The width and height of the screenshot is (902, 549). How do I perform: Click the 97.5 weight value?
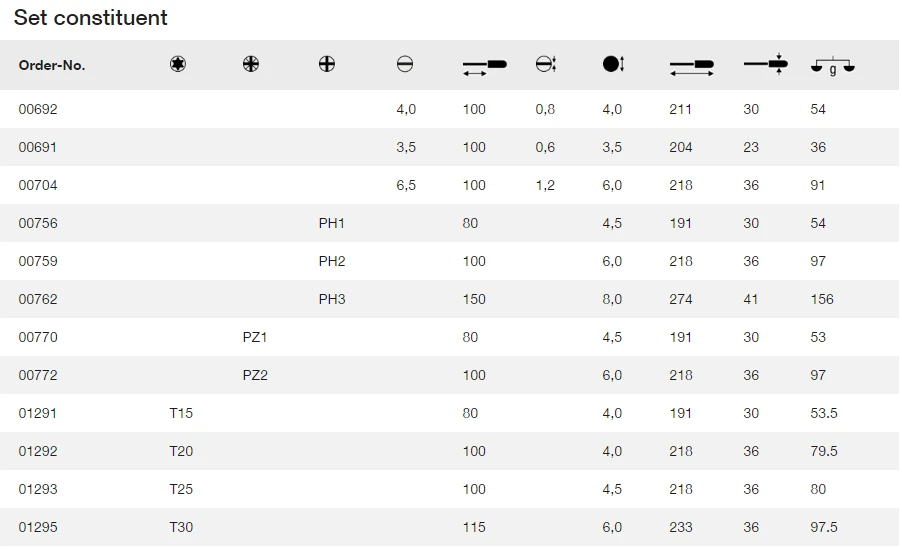tap(824, 527)
